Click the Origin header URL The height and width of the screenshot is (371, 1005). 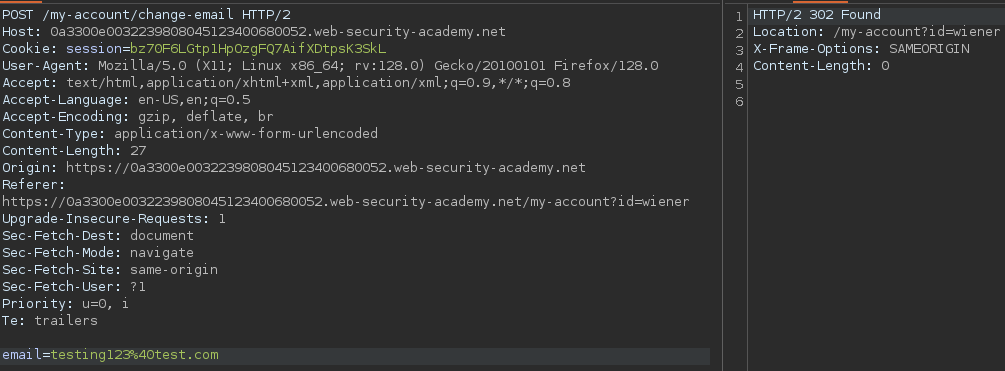[x=326, y=168]
